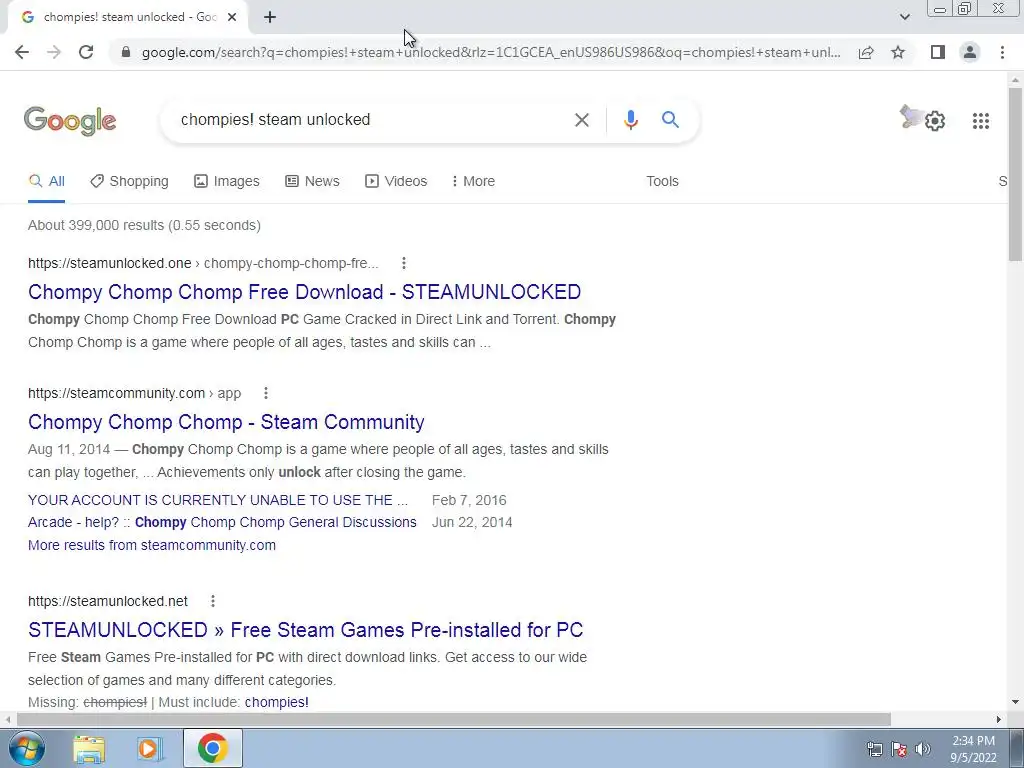
Task: Click the scroll right arrow
Action: click(999, 719)
